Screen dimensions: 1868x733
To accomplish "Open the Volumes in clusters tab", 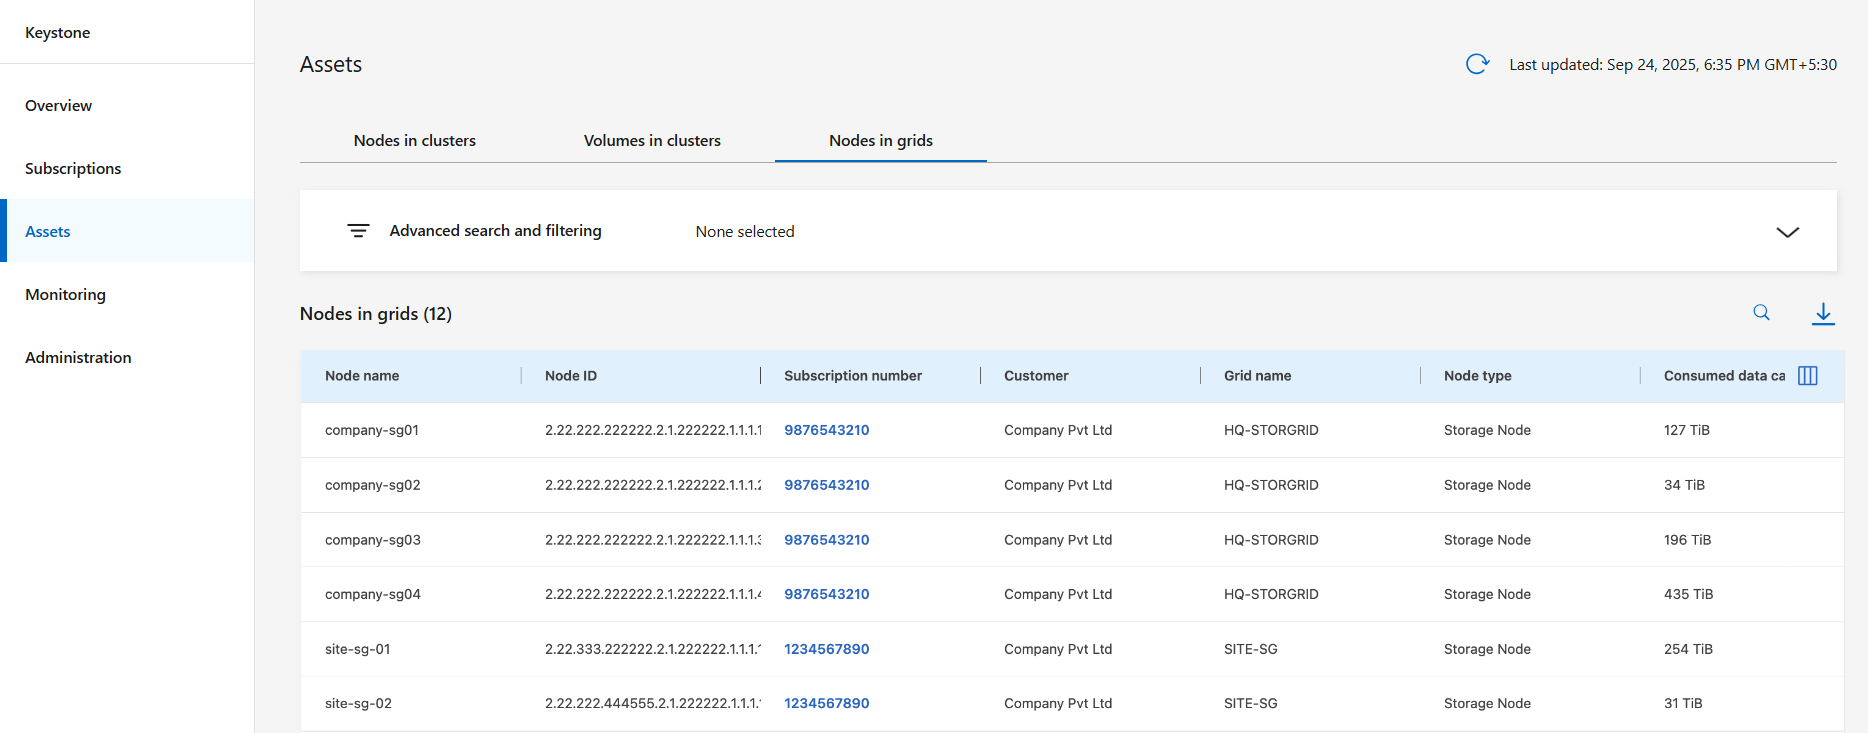I will click(x=652, y=141).
